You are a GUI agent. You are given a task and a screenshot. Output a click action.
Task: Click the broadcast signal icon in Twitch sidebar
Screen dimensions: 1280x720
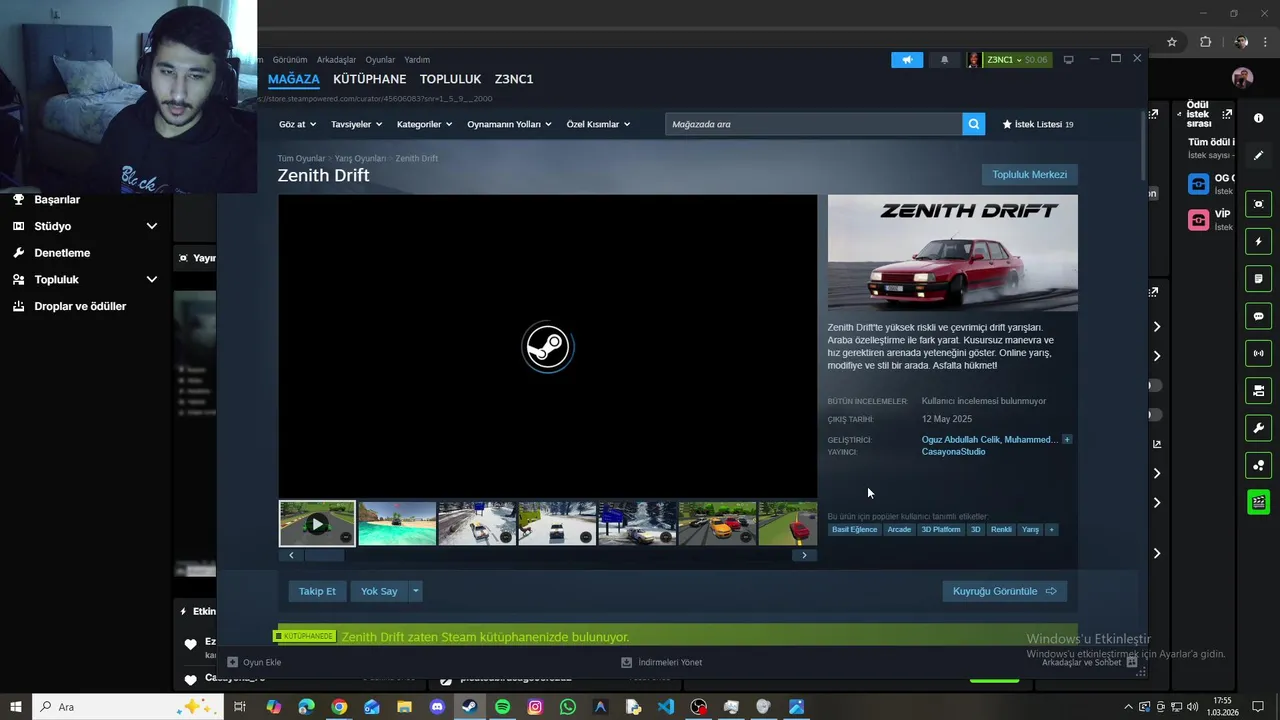coord(1258,353)
